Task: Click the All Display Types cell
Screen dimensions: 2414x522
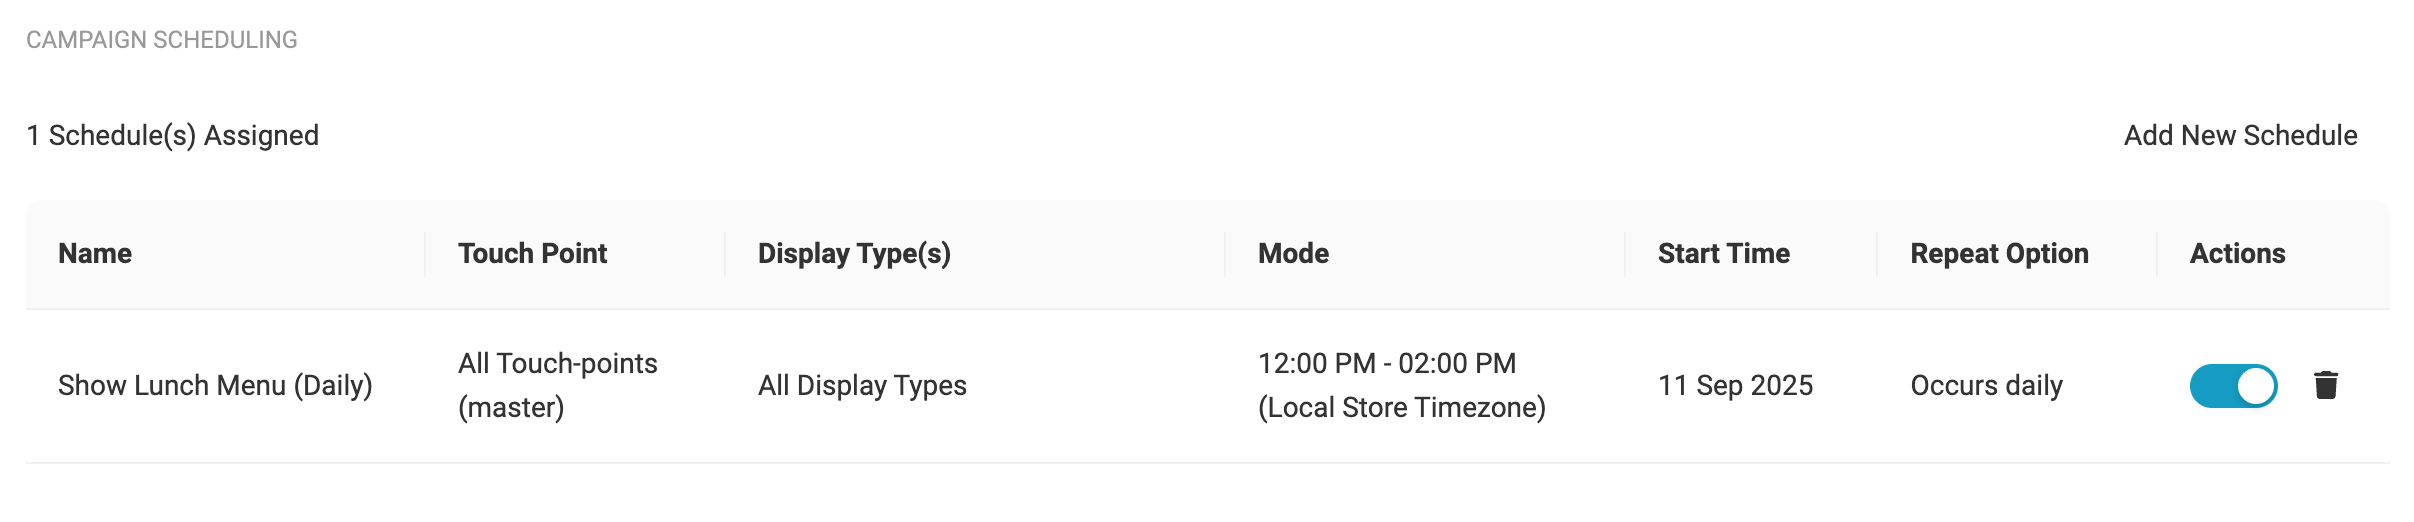Action: (862, 386)
